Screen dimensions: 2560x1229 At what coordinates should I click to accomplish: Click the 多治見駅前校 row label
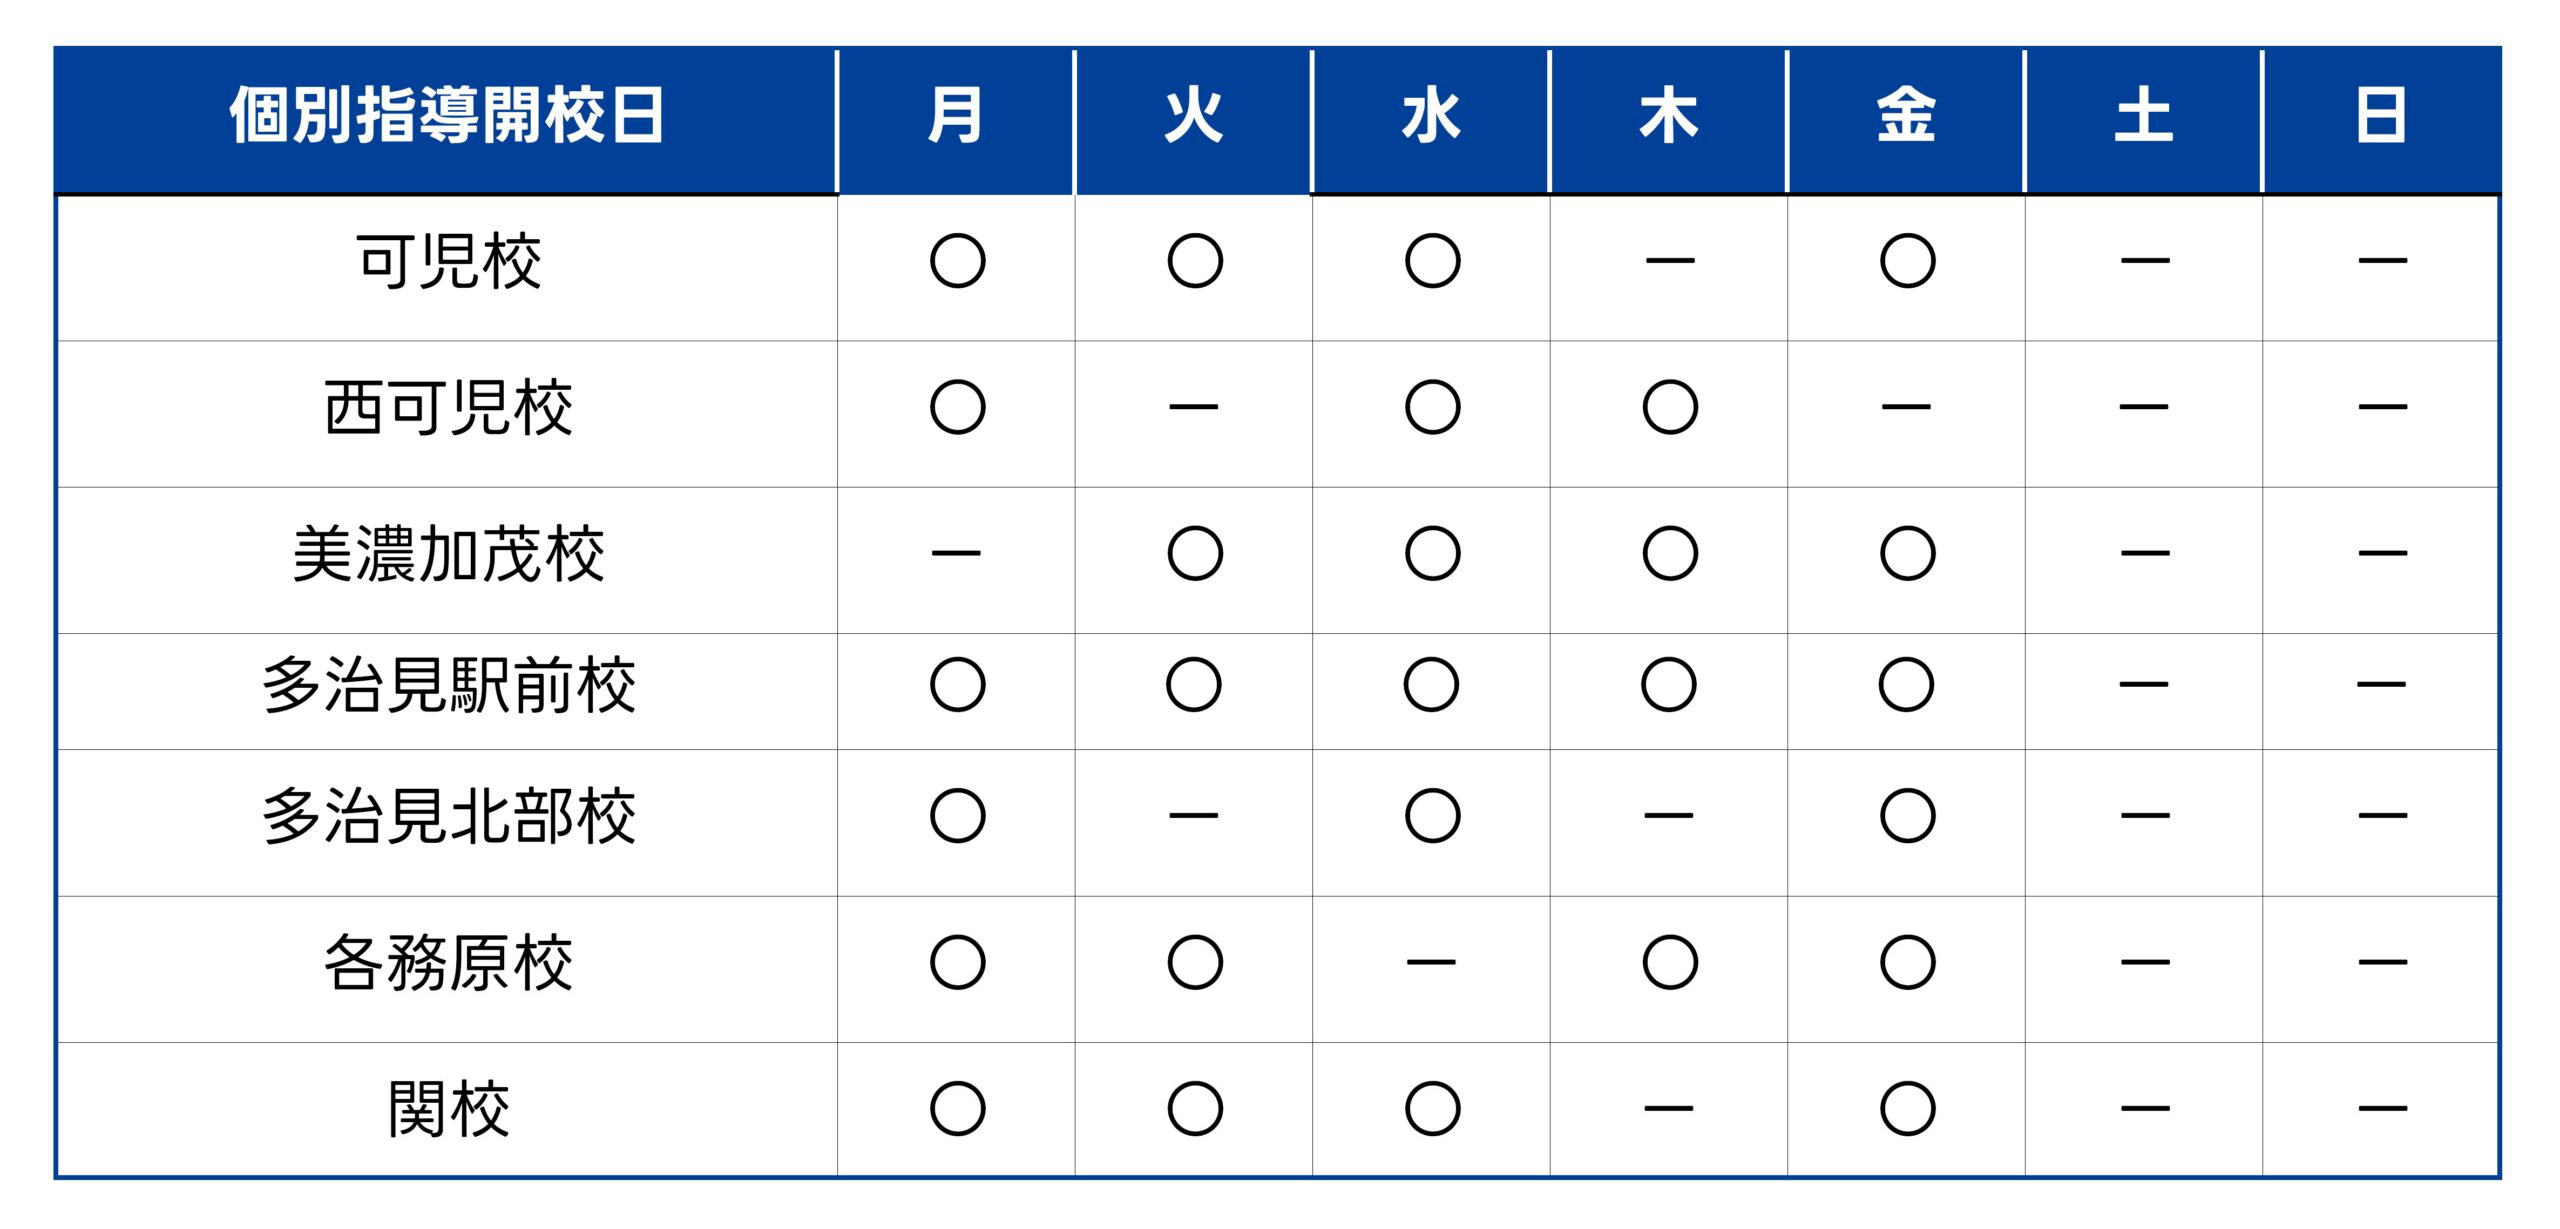448,685
